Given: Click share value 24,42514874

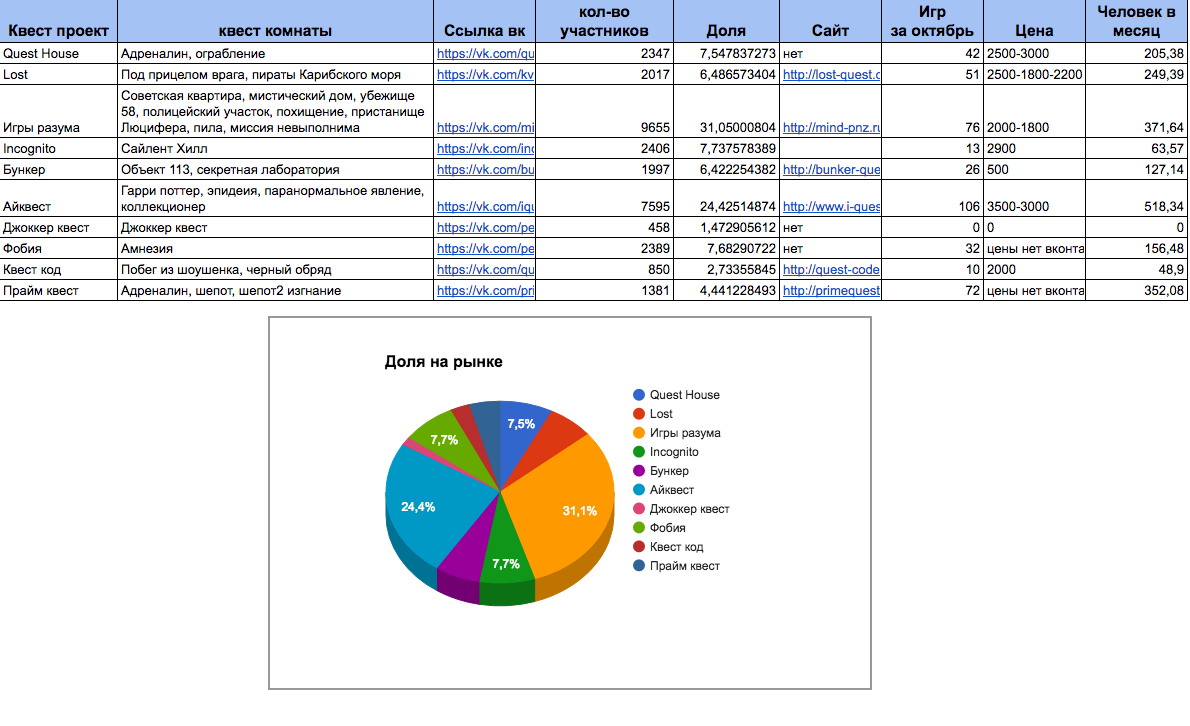Looking at the screenshot, I should [726, 199].
